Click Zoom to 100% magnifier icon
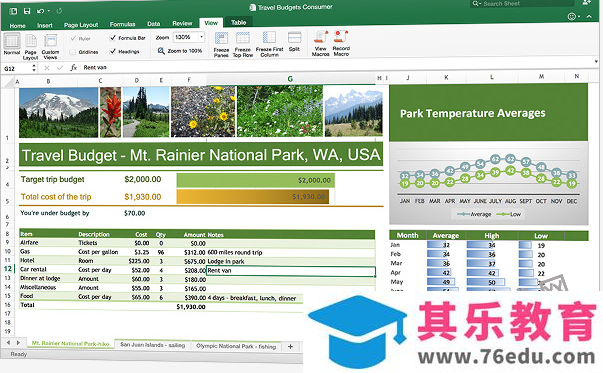The width and height of the screenshot is (603, 373). coord(161,51)
